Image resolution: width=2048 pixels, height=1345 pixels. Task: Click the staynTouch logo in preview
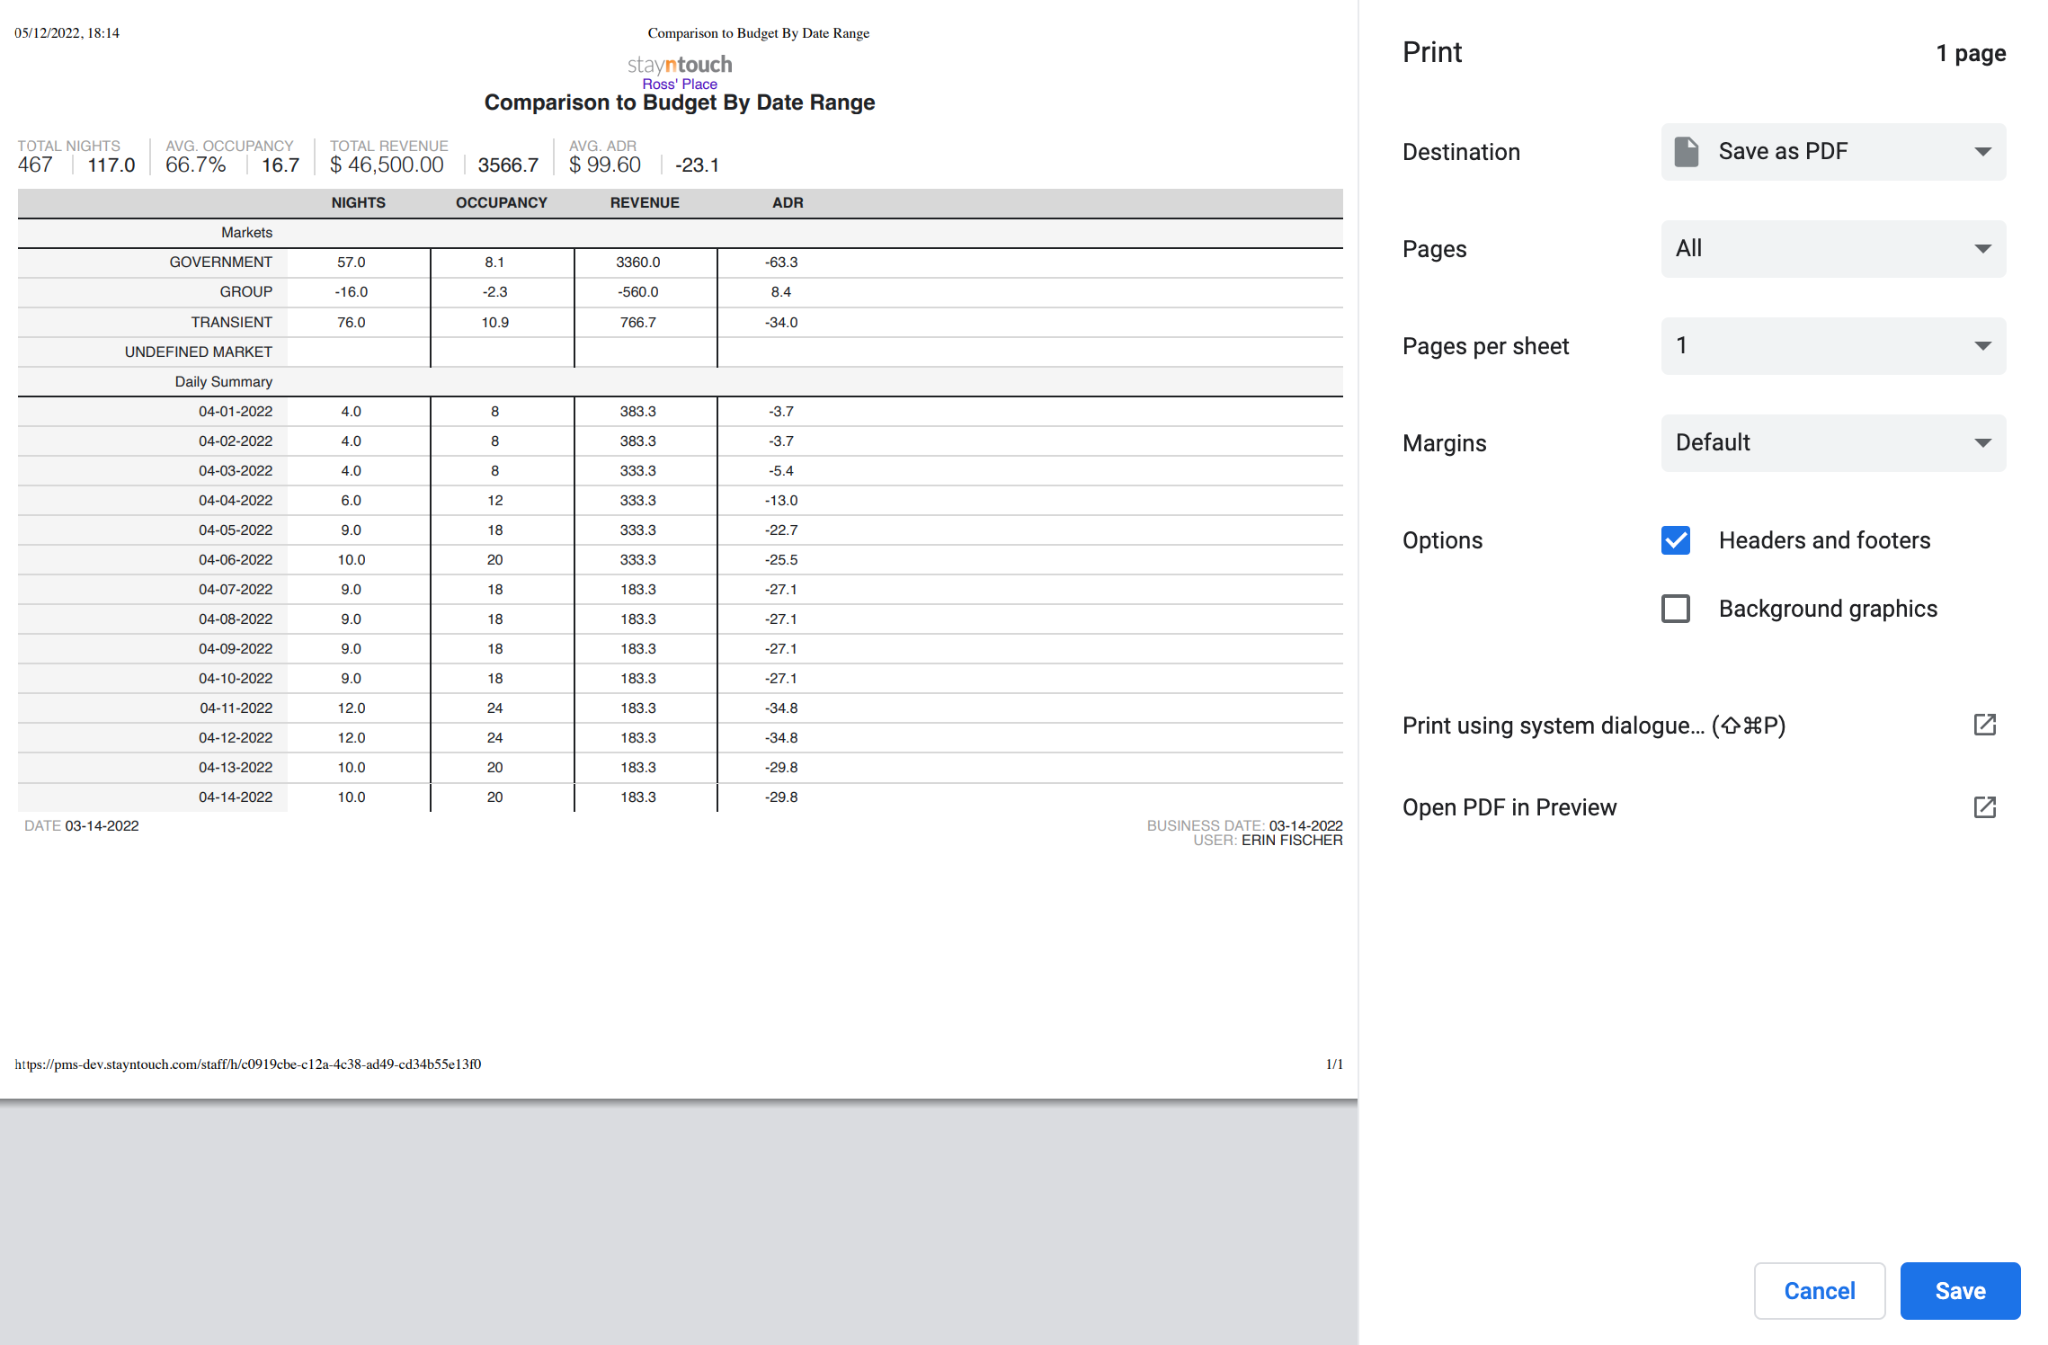click(x=679, y=65)
